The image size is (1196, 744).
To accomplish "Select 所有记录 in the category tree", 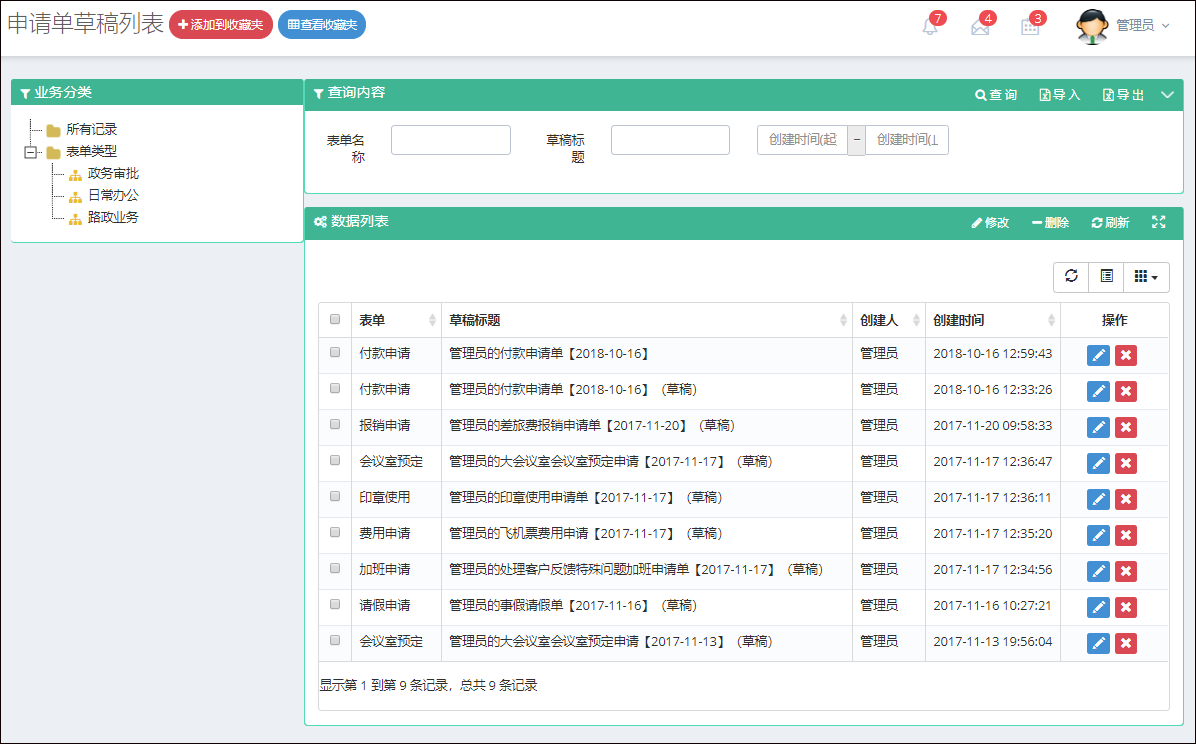I will (x=91, y=130).
